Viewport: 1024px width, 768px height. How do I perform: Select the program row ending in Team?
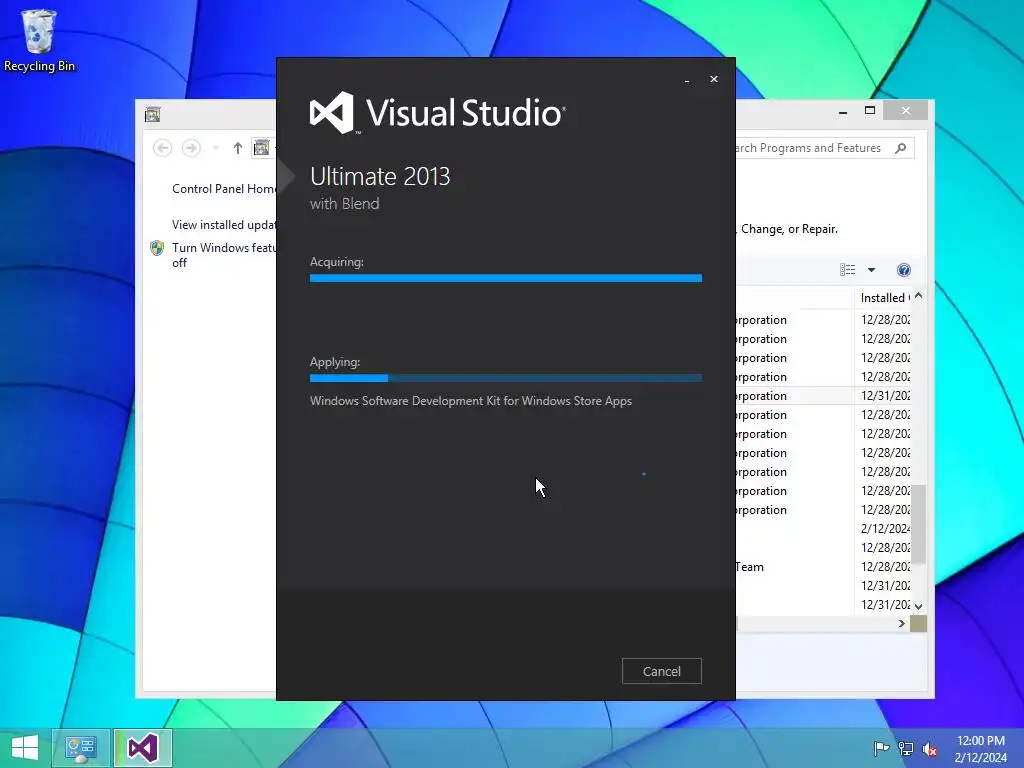point(823,567)
